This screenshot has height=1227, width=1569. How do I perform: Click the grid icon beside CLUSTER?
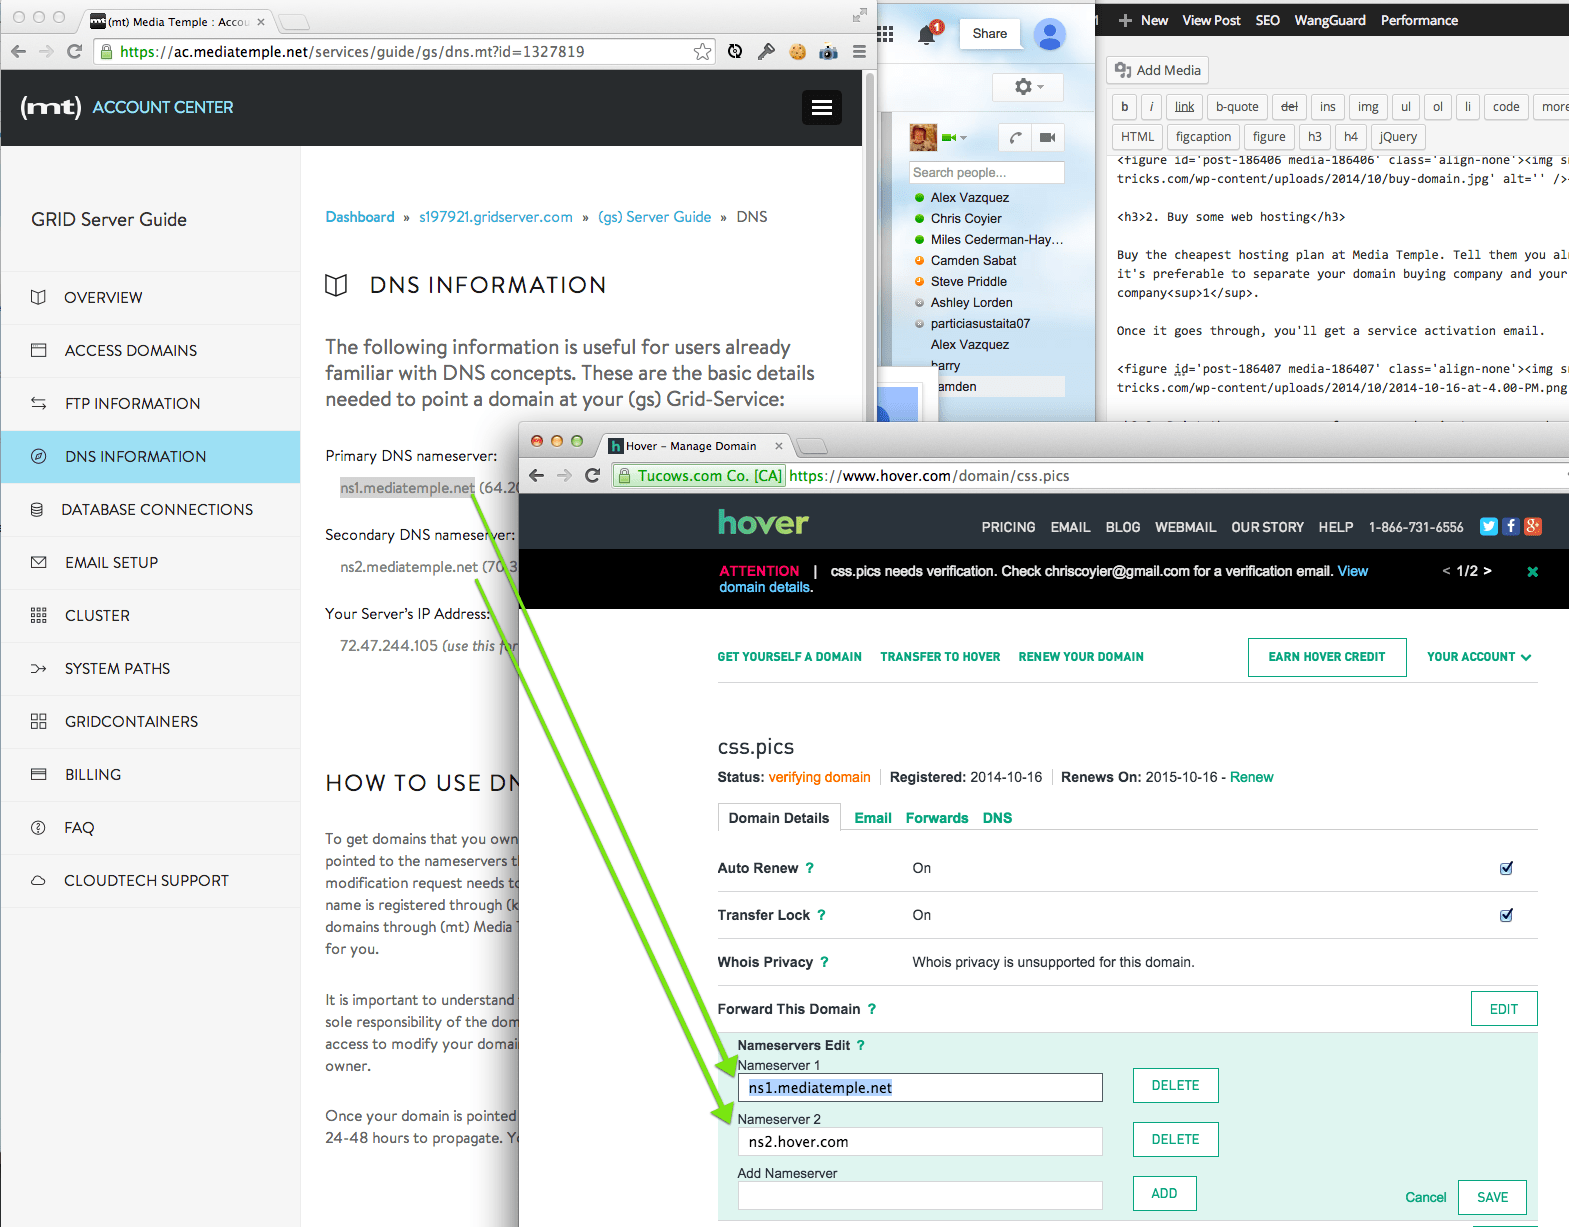[38, 615]
